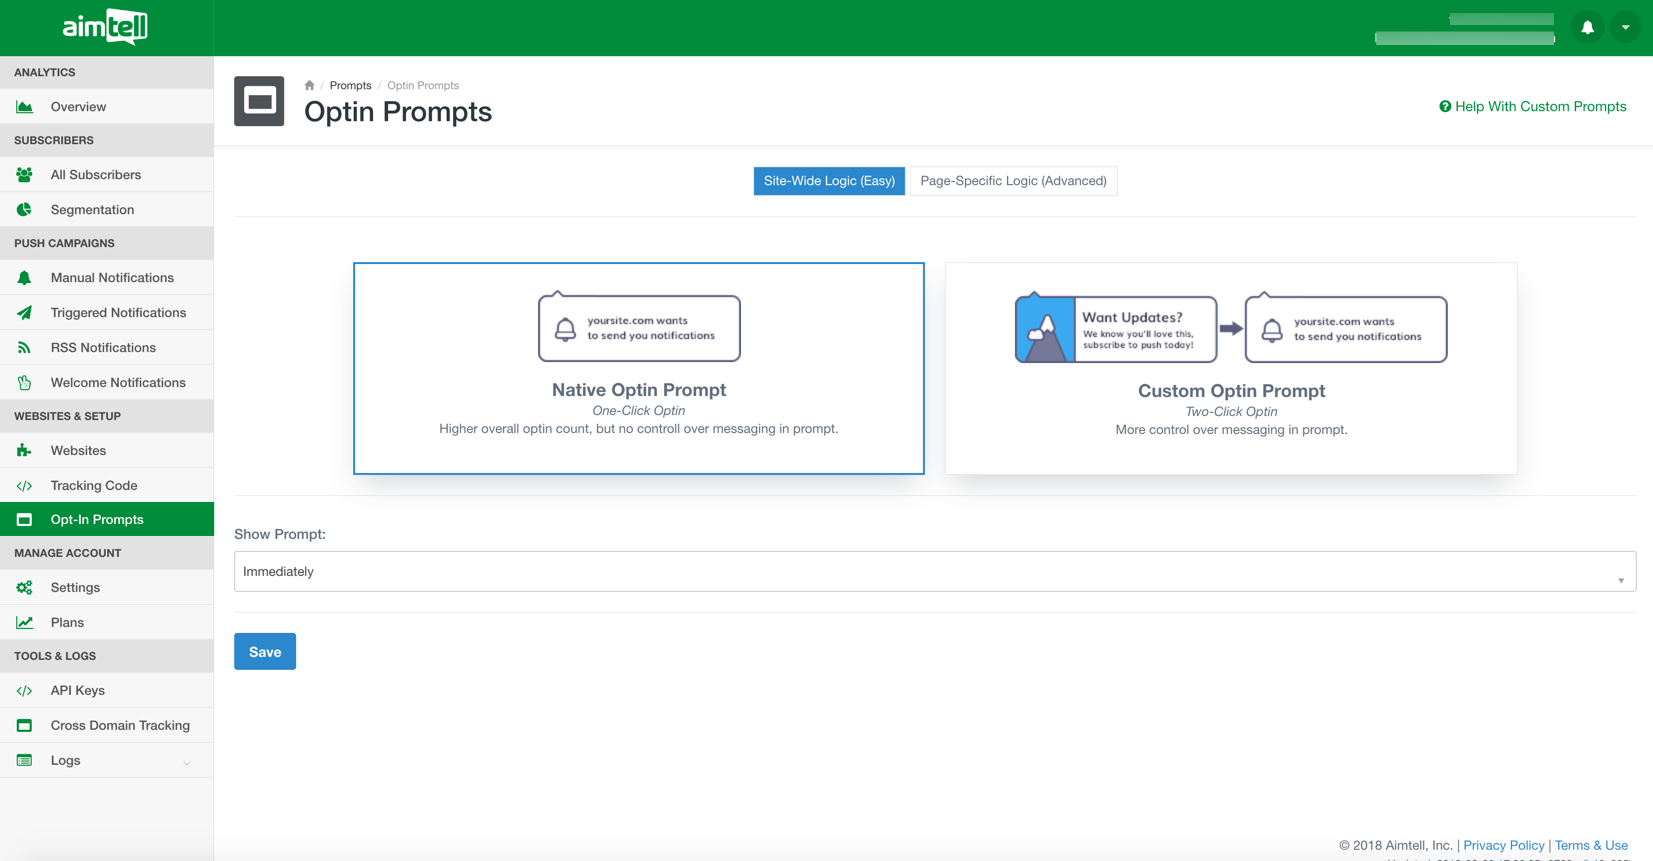Click Prompts in the breadcrumb
Viewport: 1653px width, 861px height.
[350, 86]
